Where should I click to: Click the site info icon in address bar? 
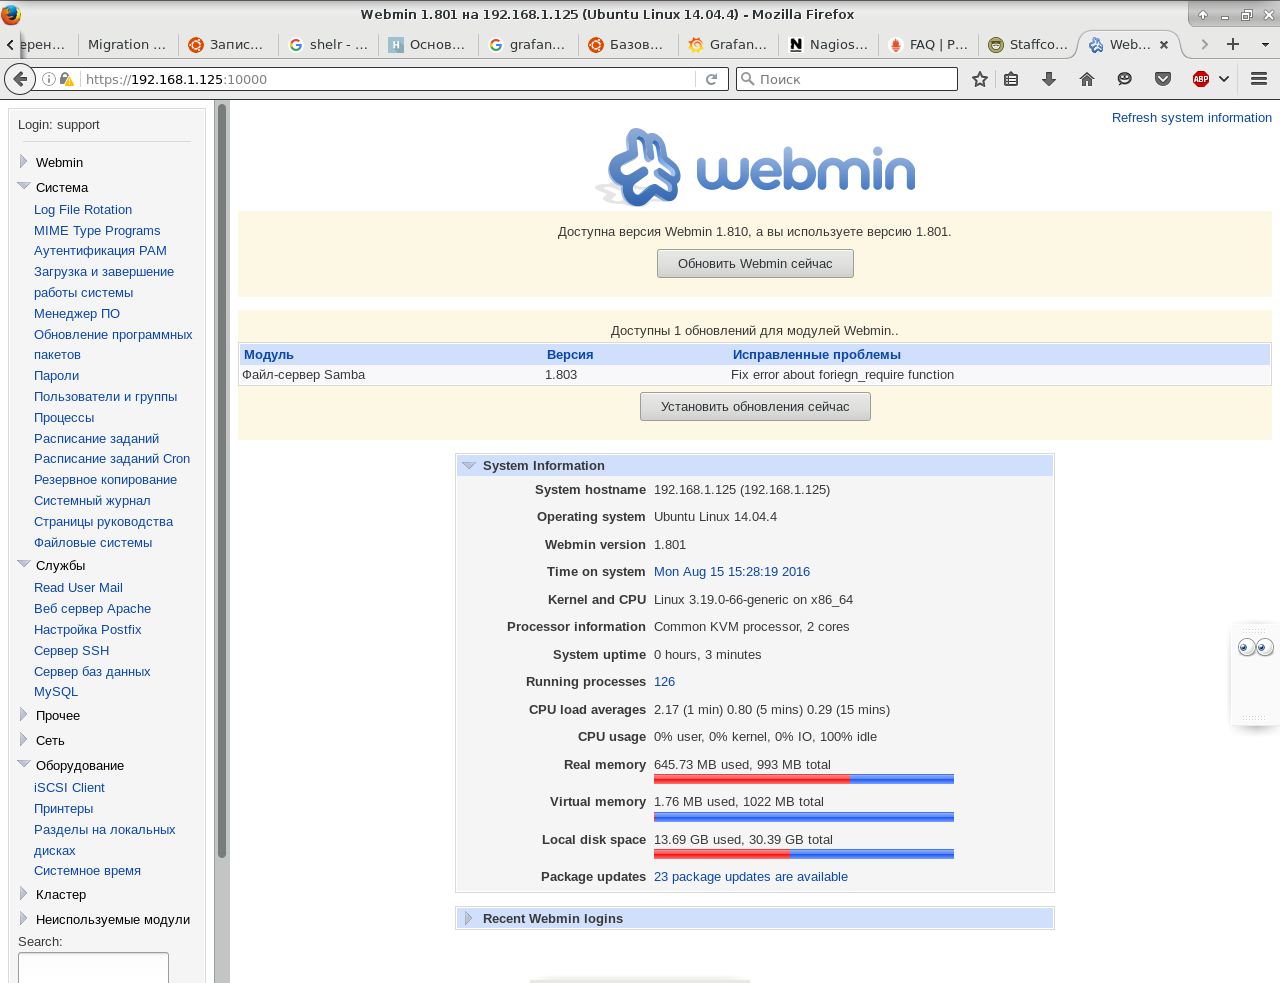click(49, 77)
